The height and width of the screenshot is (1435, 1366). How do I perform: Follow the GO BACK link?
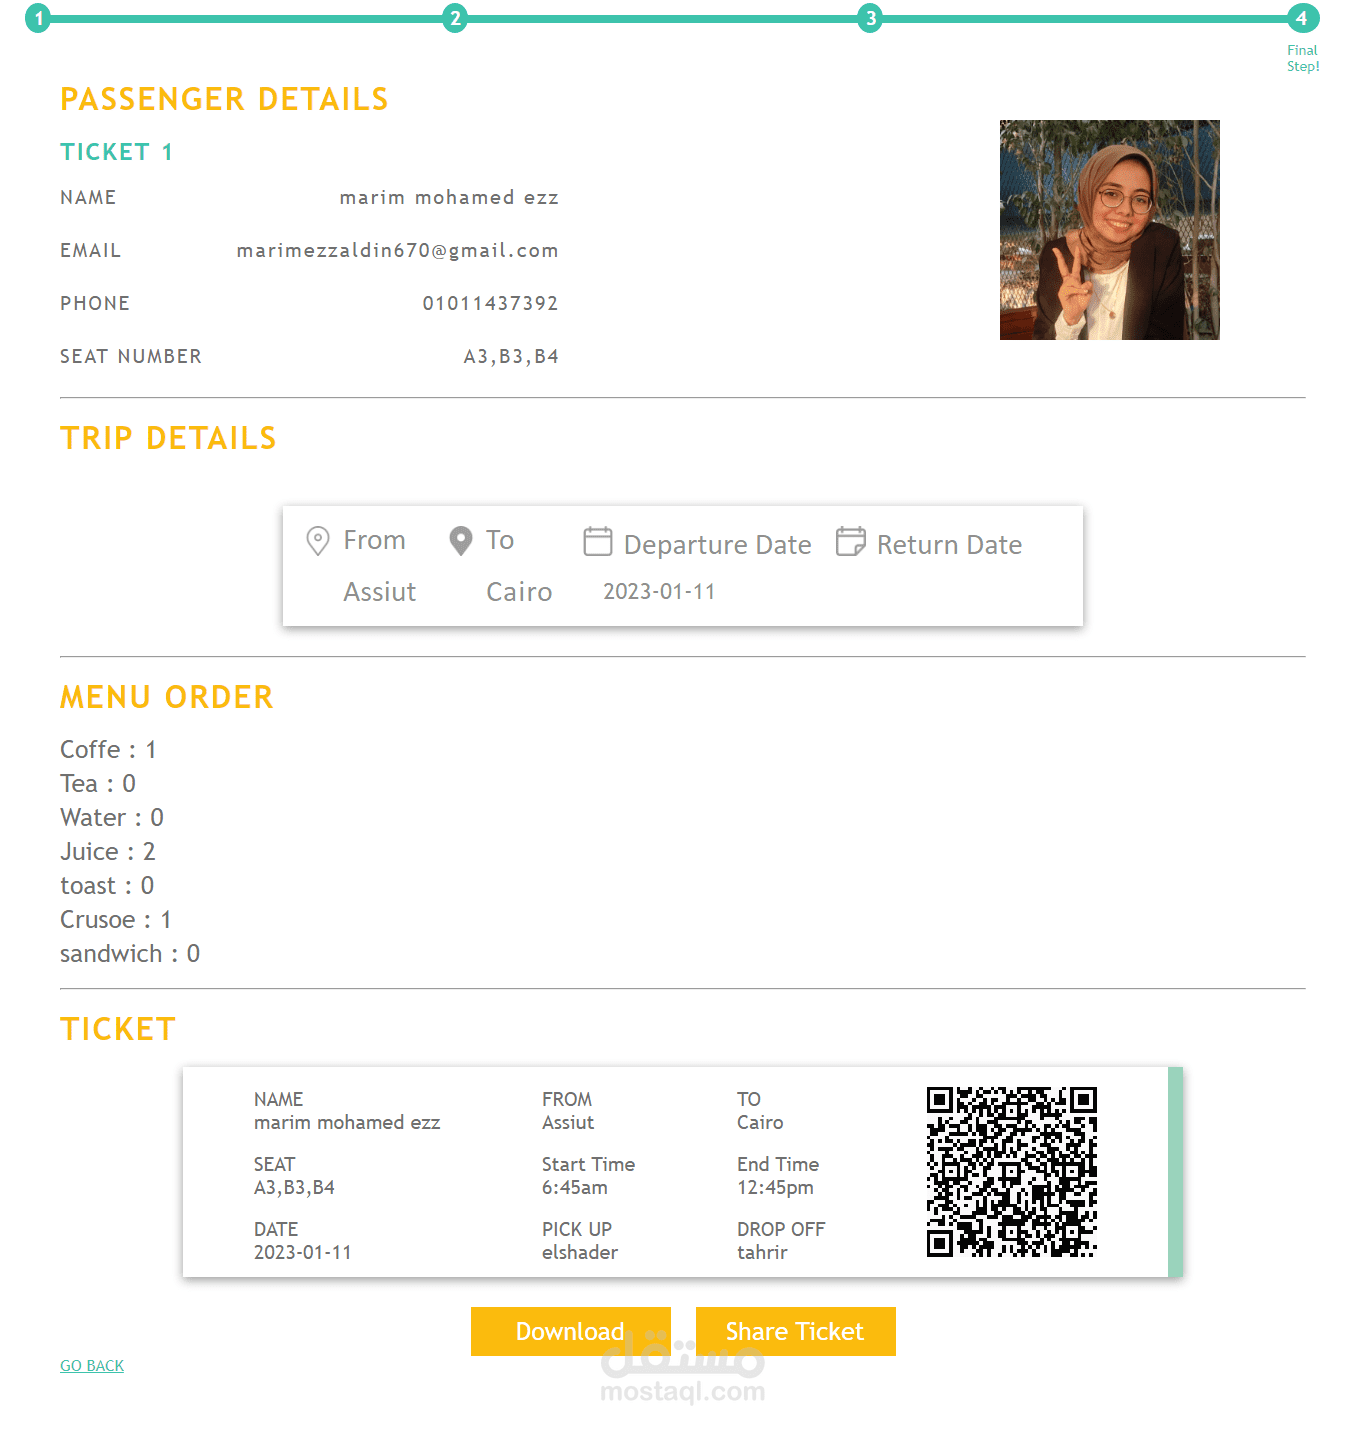pyautogui.click(x=92, y=1366)
